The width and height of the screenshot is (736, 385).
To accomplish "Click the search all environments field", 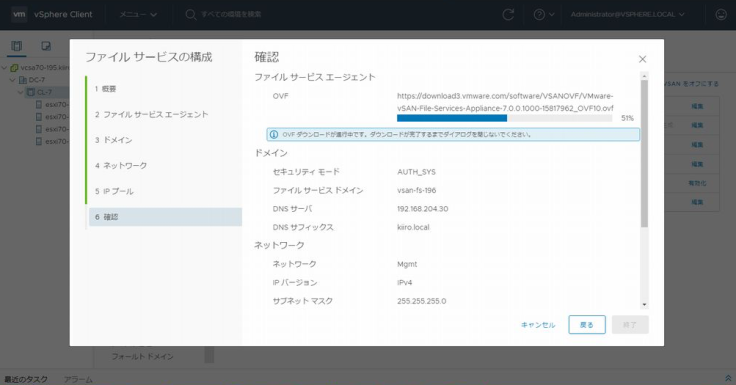I will point(231,15).
